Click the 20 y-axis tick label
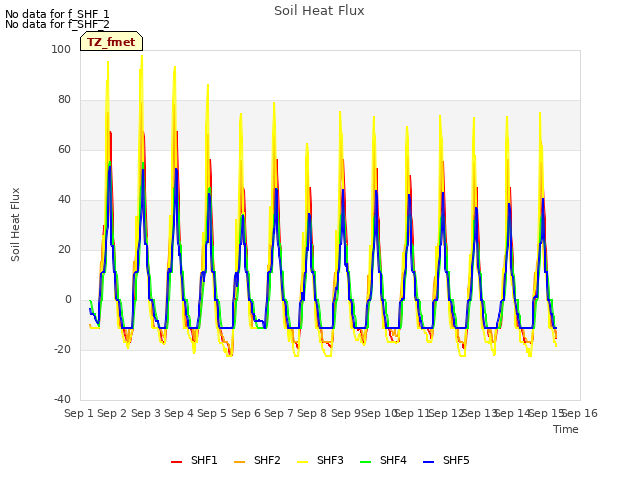This screenshot has height=480, width=640. 64,249
